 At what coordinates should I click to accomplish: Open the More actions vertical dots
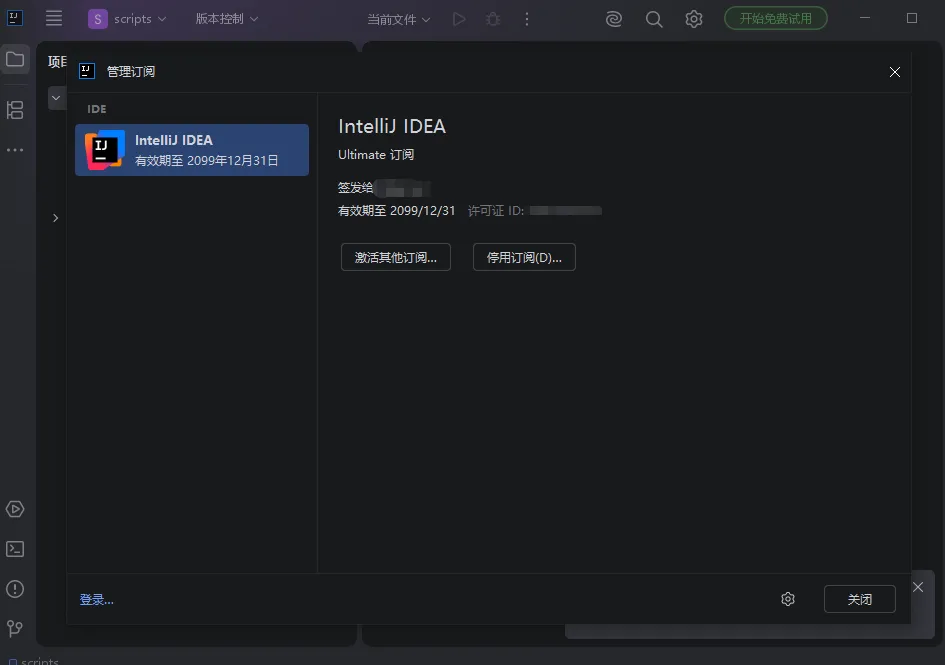pos(527,19)
